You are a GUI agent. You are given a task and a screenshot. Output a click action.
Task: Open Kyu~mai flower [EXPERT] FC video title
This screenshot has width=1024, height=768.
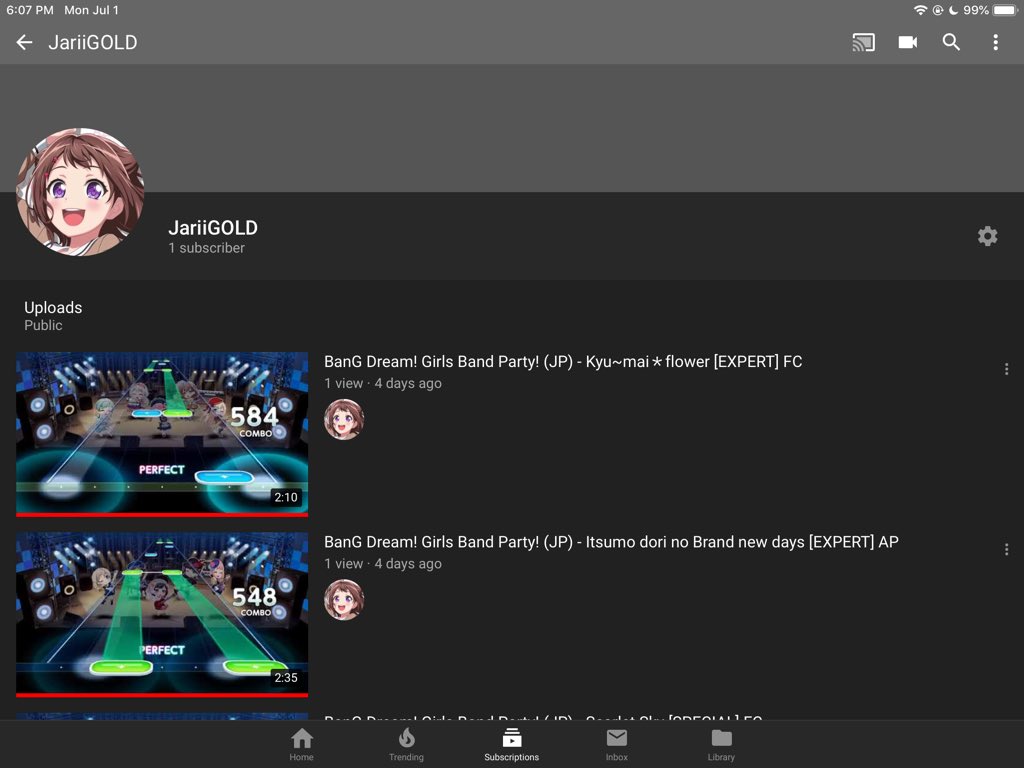[563, 362]
